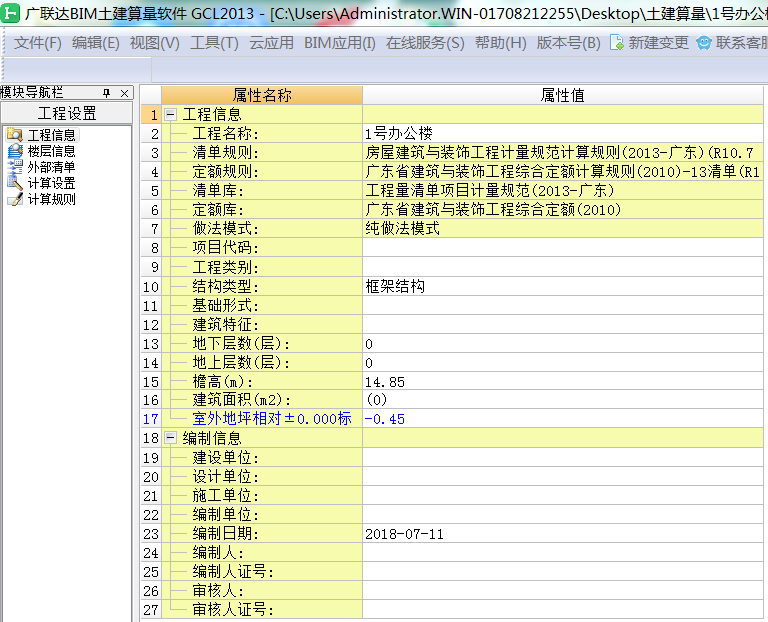Open the 帮助(H) menu

[x=501, y=43]
